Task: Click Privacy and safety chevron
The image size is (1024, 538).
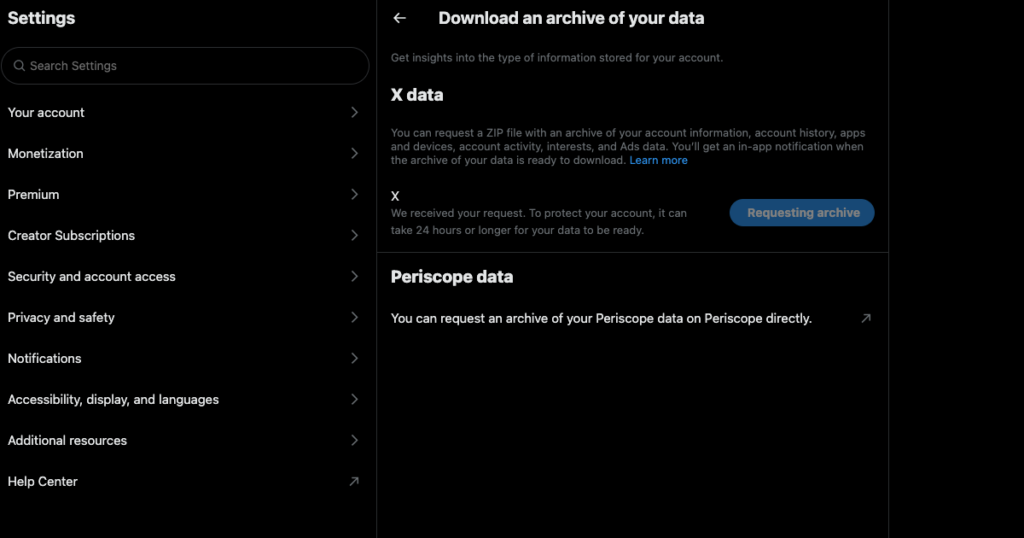Action: 354,318
